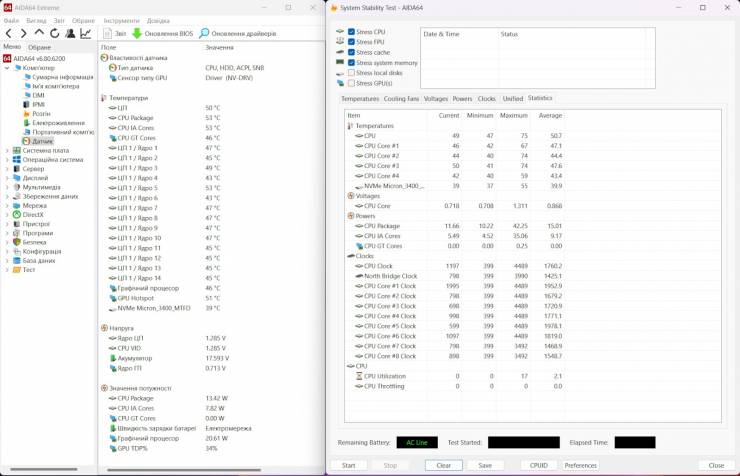Click the AIDA64 v6.80.6200 root icon

(x=7, y=58)
